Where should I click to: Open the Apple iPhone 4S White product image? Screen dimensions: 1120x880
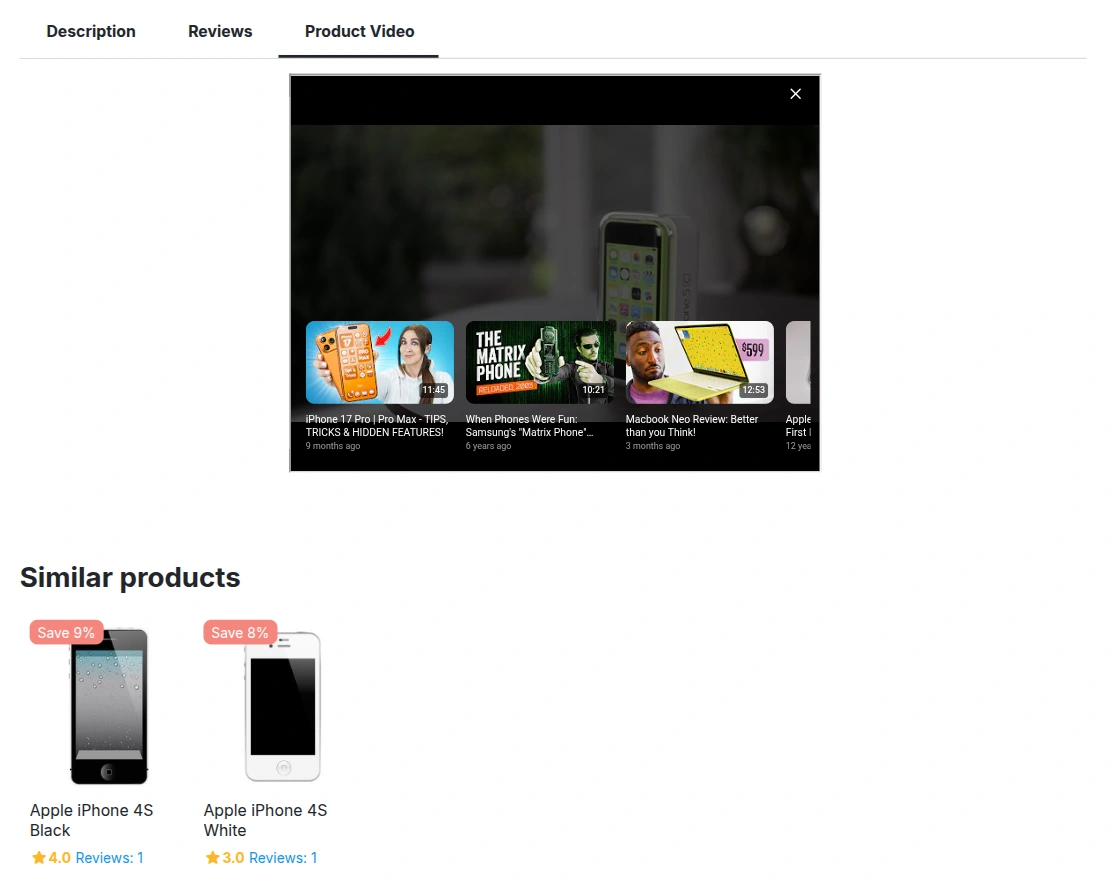coord(283,706)
